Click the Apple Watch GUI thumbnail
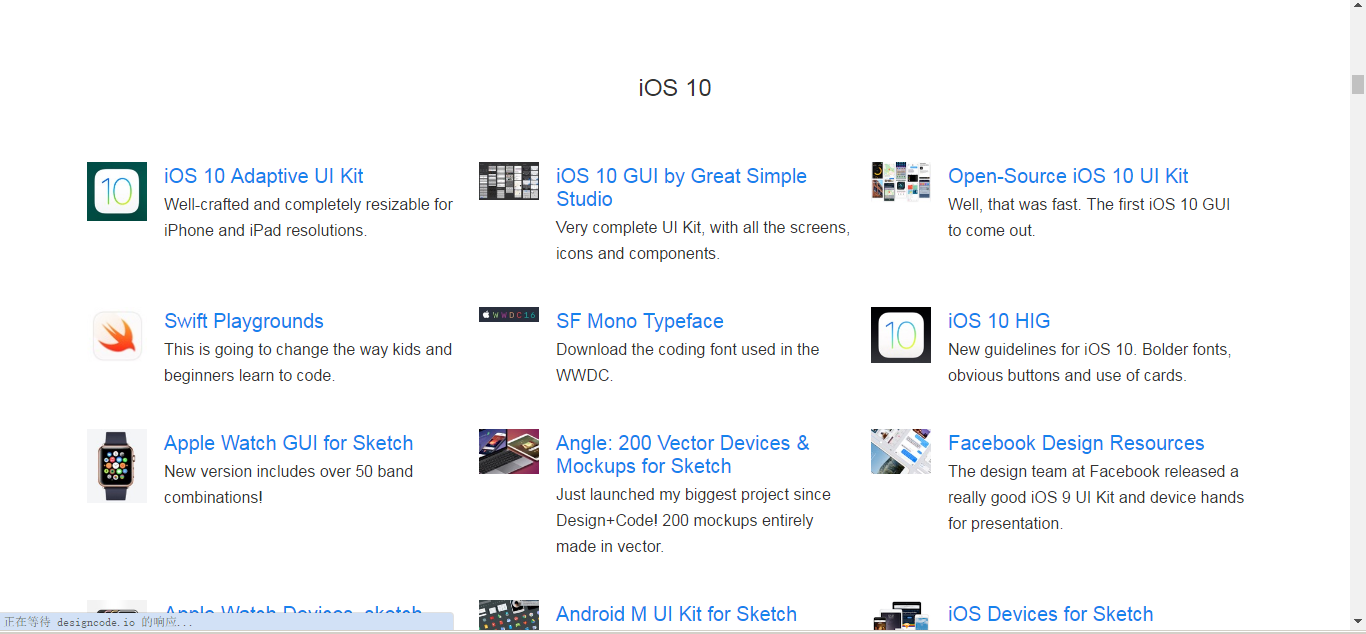This screenshot has height=634, width=1366. [x=117, y=466]
